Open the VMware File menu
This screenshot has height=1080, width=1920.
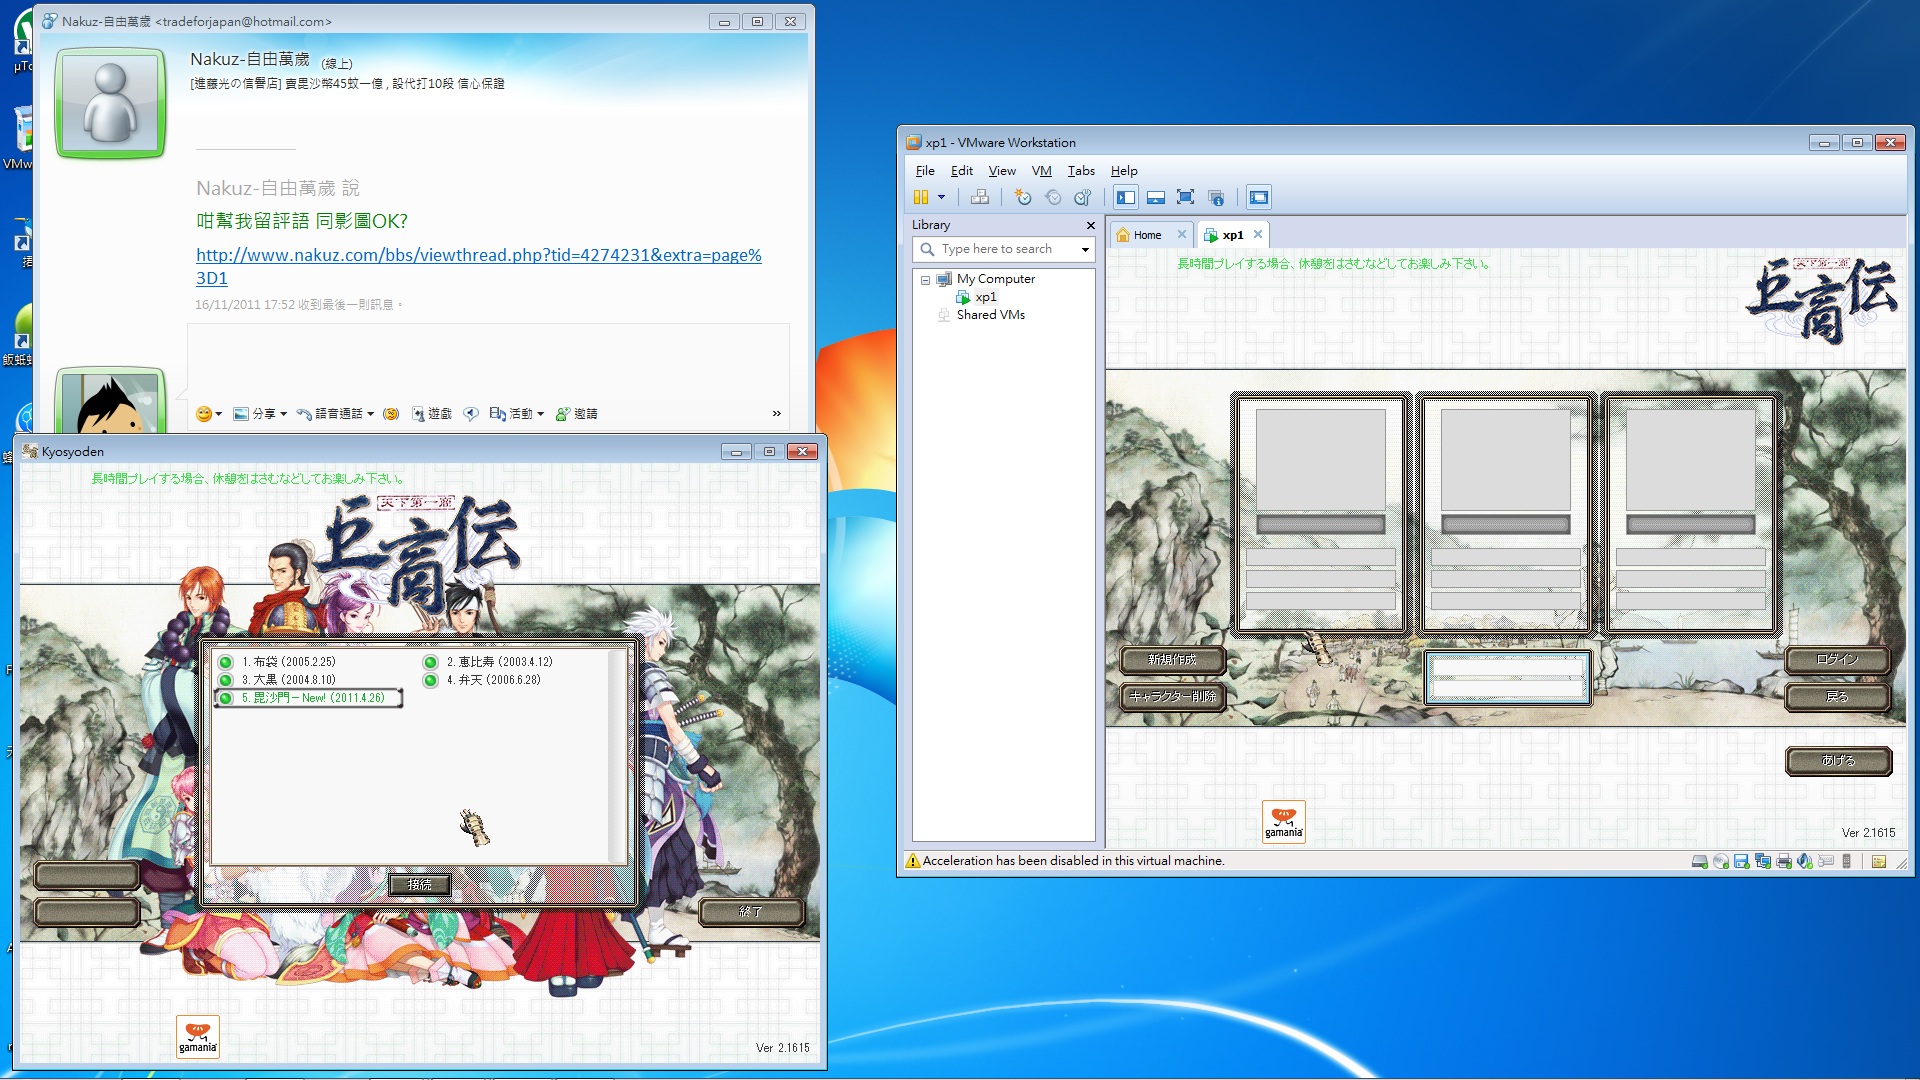(x=925, y=171)
